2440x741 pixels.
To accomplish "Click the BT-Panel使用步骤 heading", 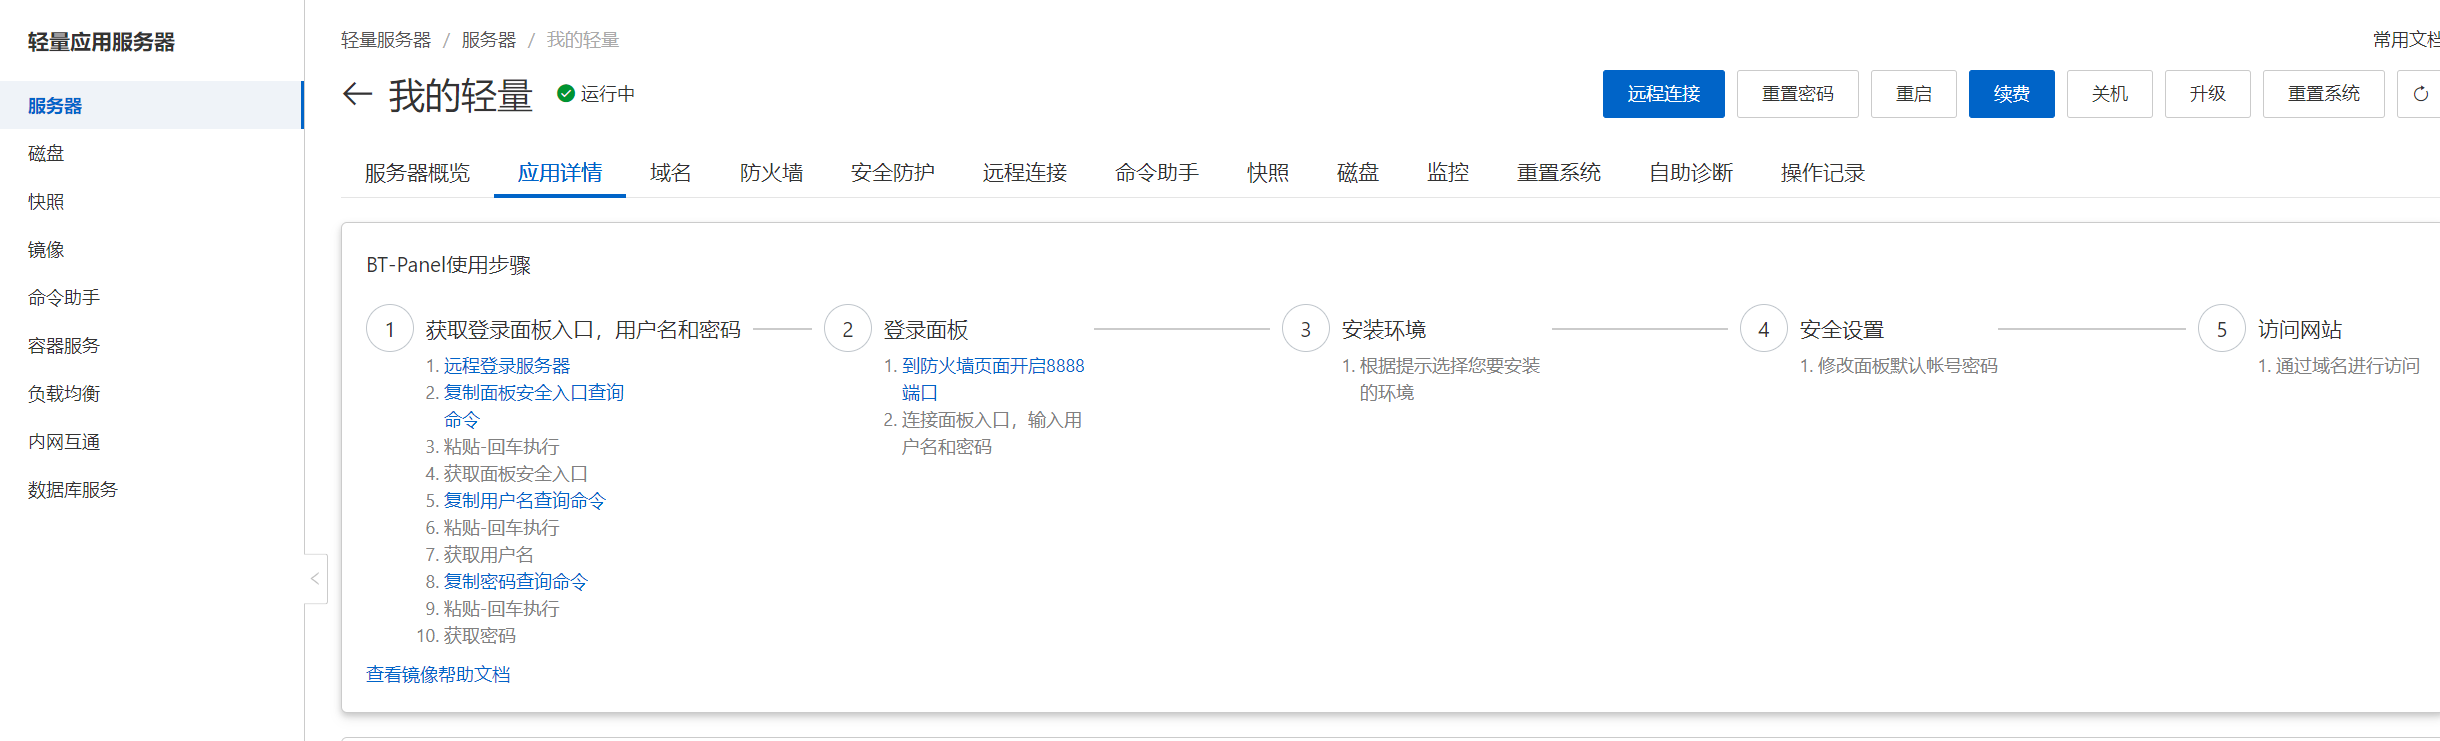I will (x=448, y=265).
